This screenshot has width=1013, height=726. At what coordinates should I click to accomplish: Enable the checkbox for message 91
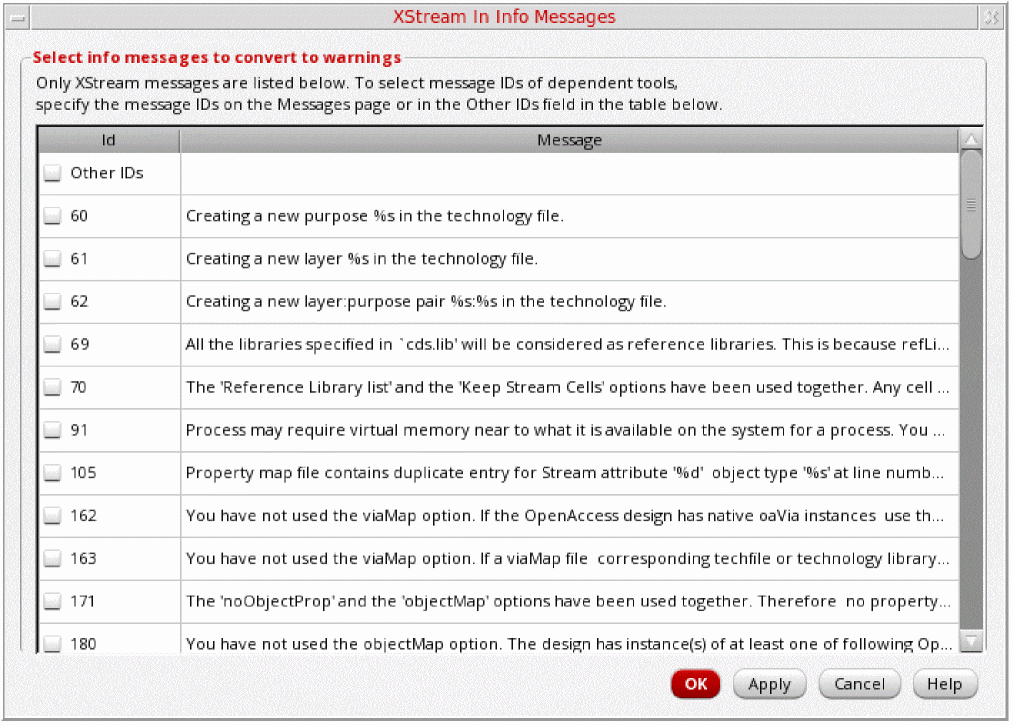[52, 430]
